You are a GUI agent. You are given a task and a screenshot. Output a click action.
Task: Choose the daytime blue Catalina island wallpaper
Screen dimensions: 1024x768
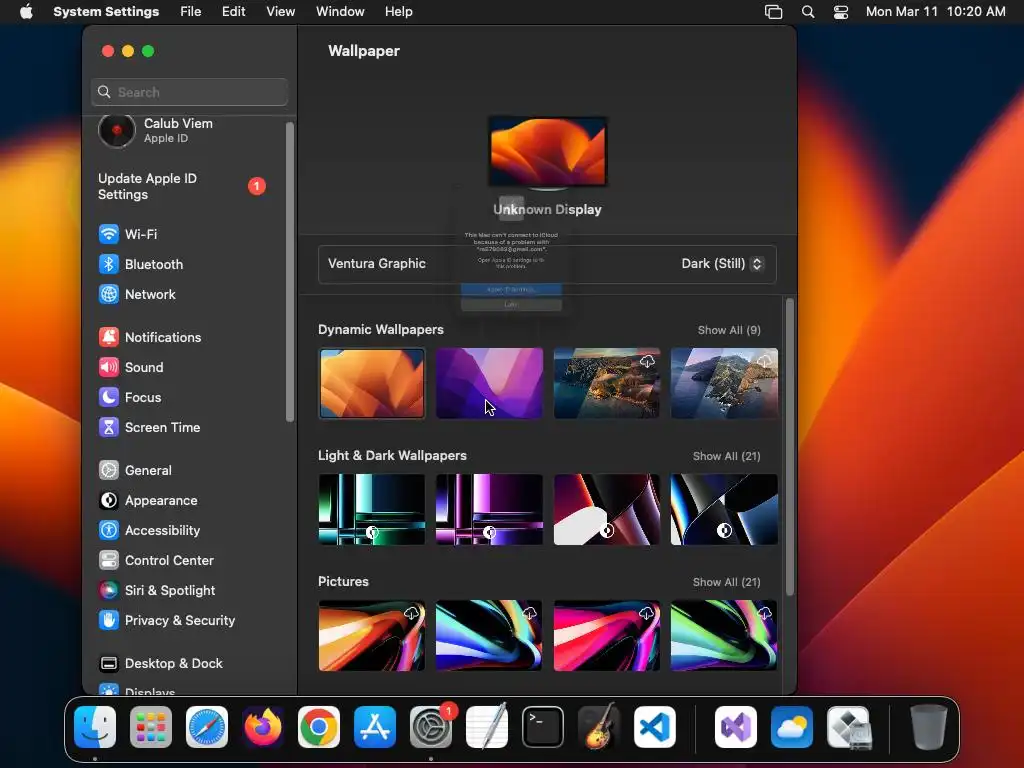(724, 383)
